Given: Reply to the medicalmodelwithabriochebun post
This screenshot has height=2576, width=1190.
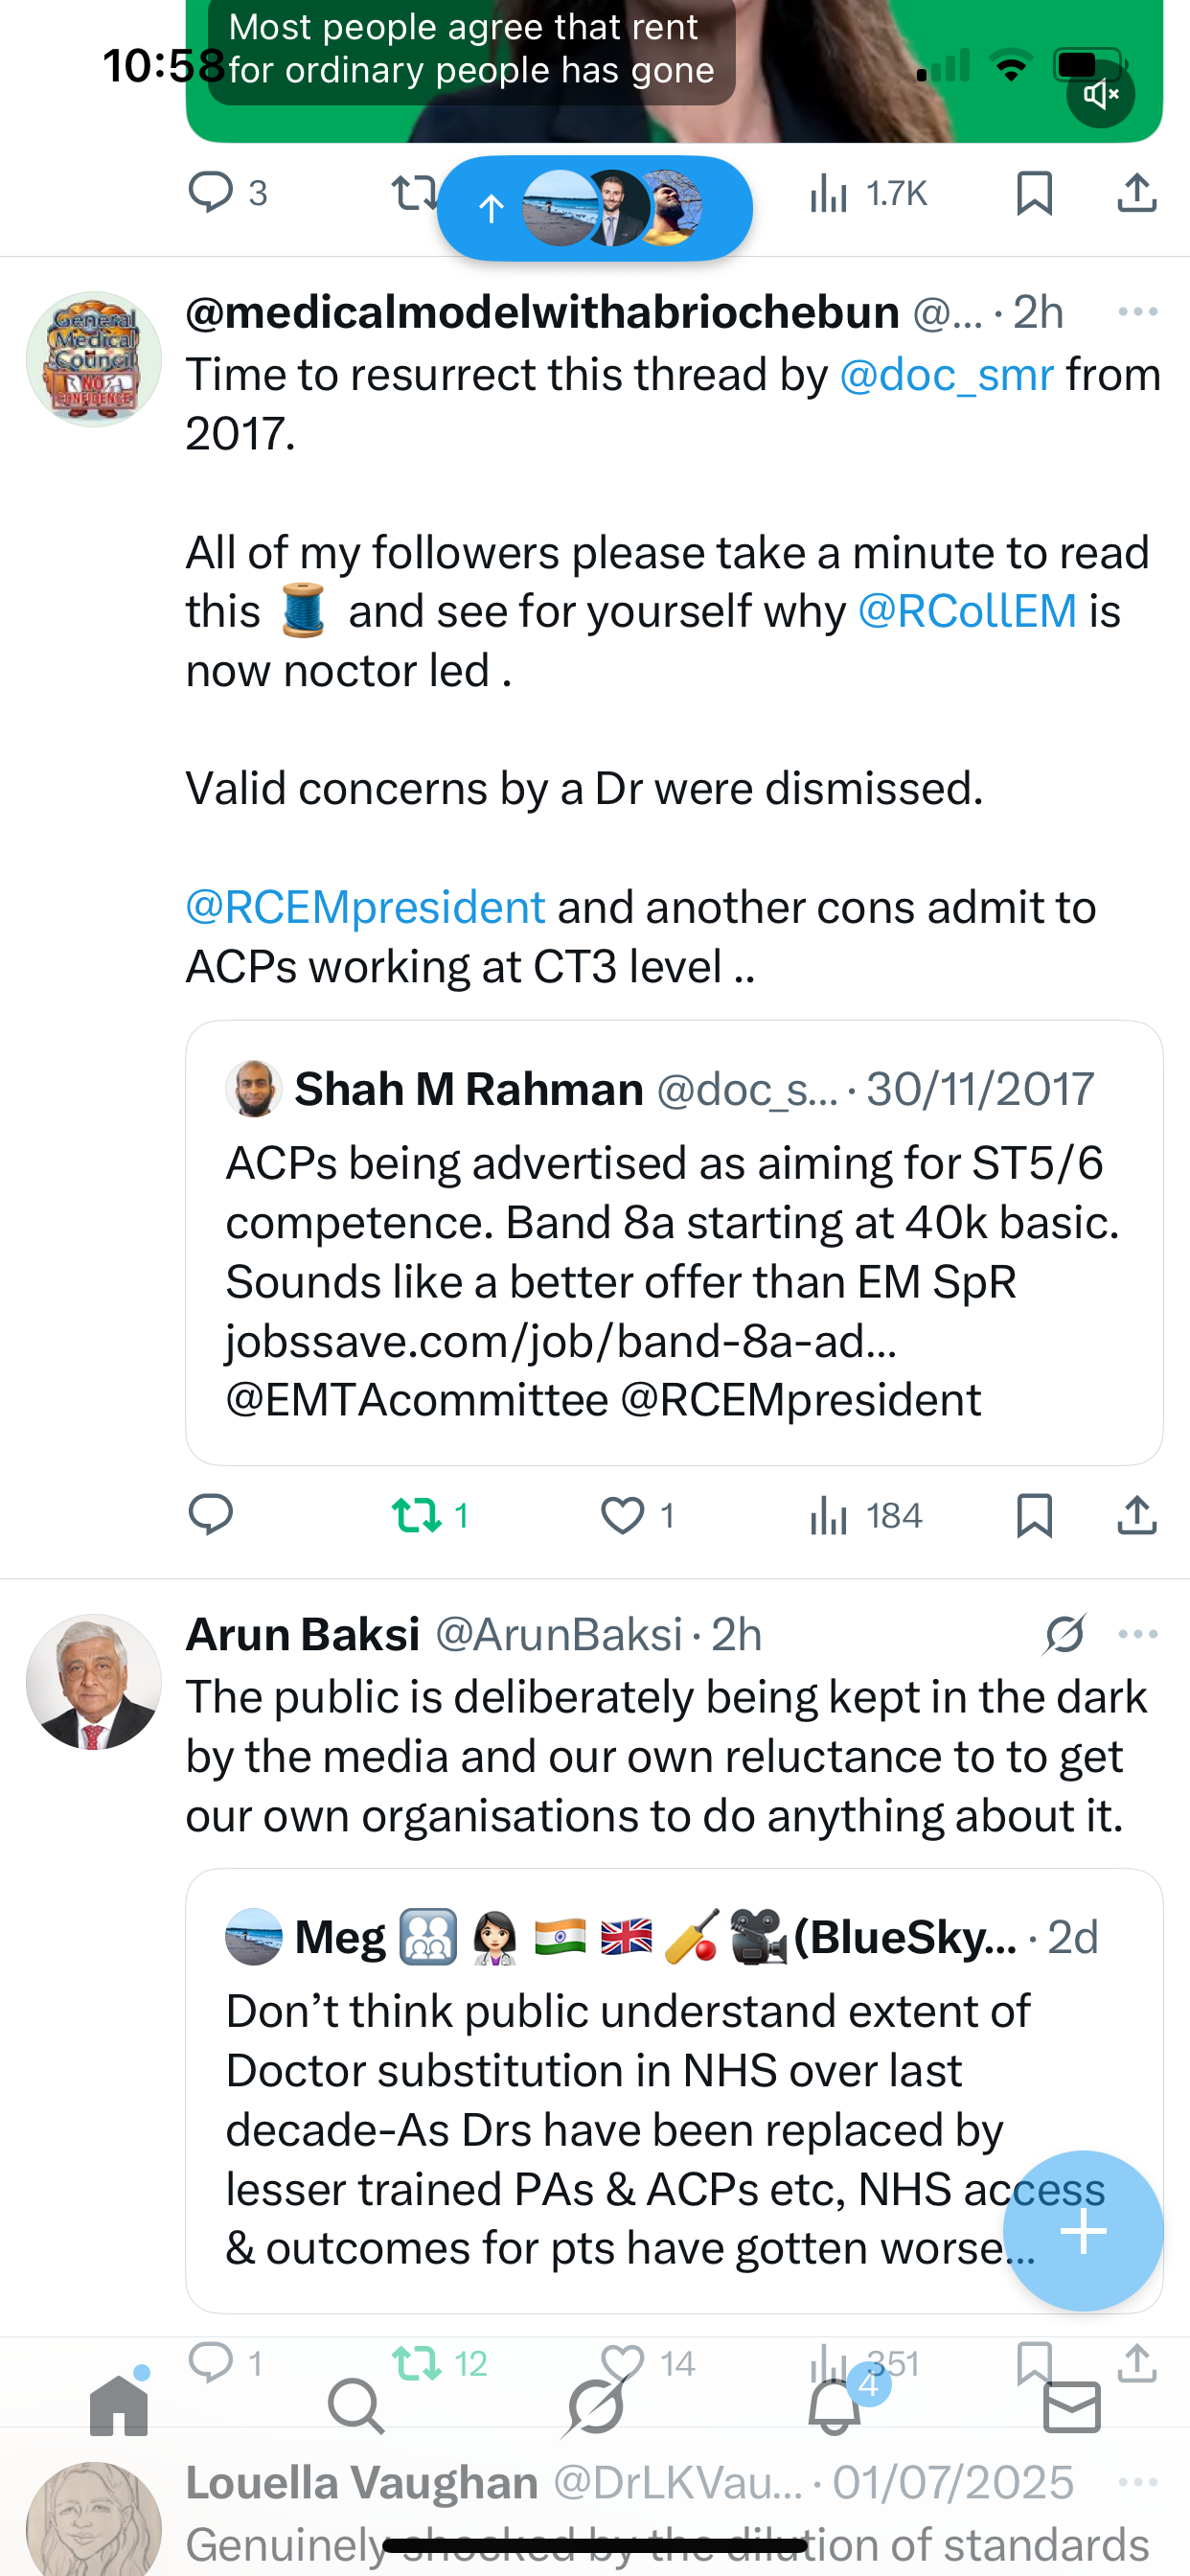Looking at the screenshot, I should (211, 1516).
